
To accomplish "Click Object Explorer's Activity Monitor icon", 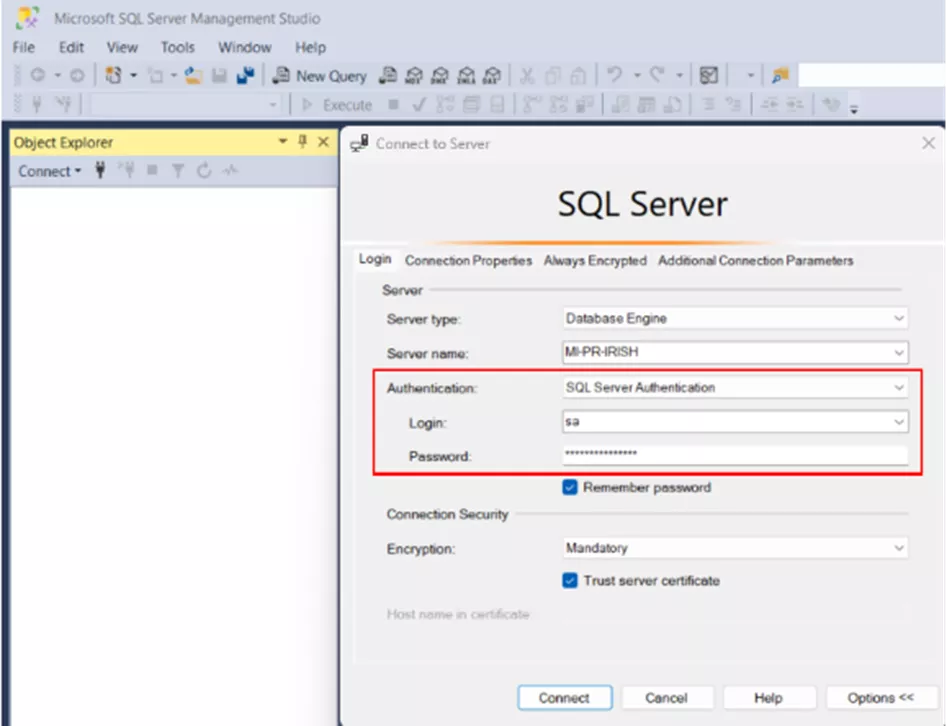I will [230, 171].
